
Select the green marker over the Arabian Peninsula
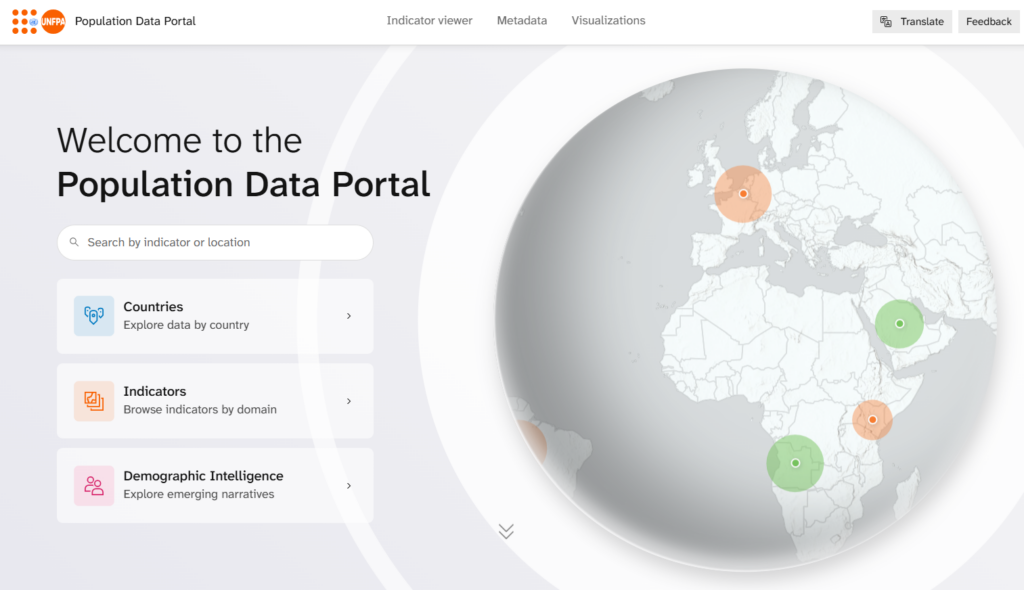(899, 324)
